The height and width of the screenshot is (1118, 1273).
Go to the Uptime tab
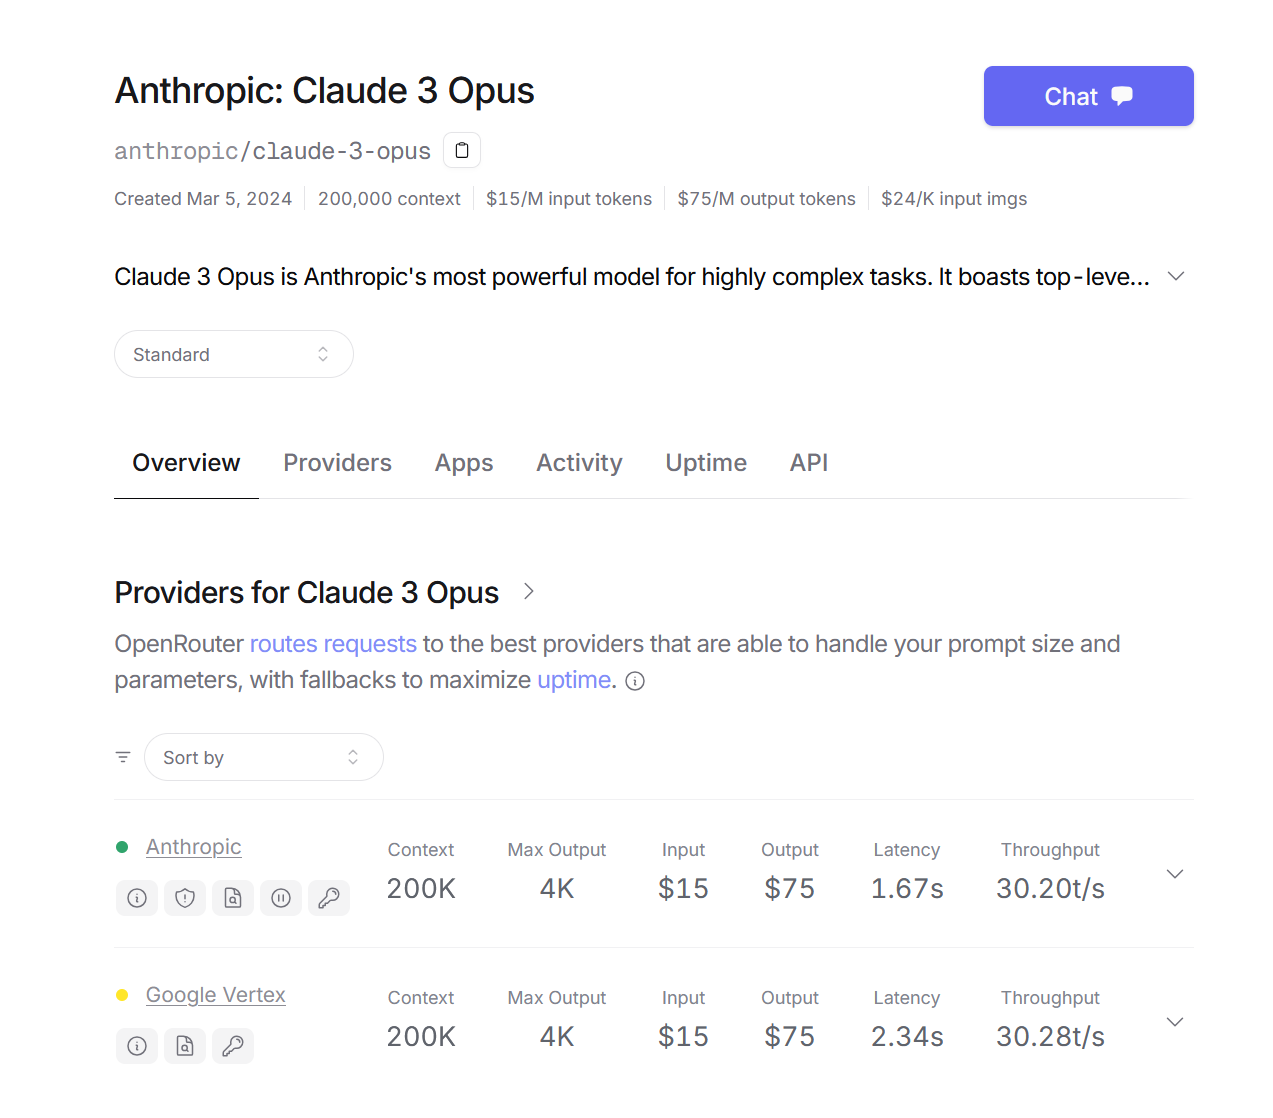pyautogui.click(x=706, y=463)
